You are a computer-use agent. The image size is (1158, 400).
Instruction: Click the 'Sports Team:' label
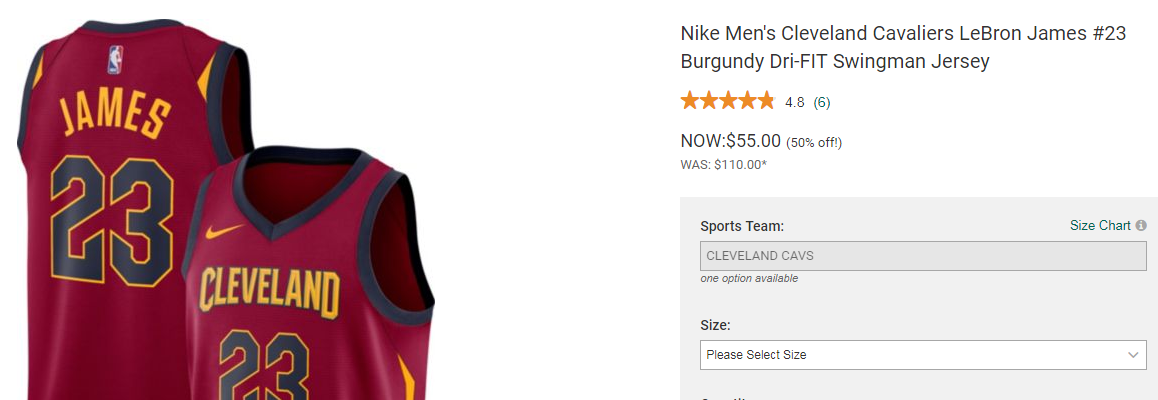742,226
